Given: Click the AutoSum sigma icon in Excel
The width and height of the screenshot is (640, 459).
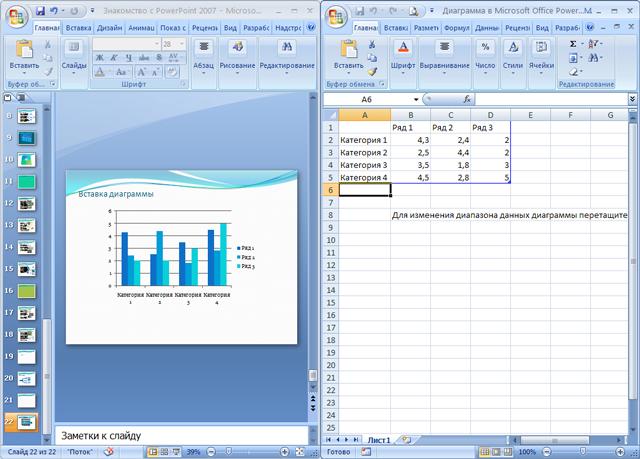Looking at the screenshot, I should pos(573,44).
